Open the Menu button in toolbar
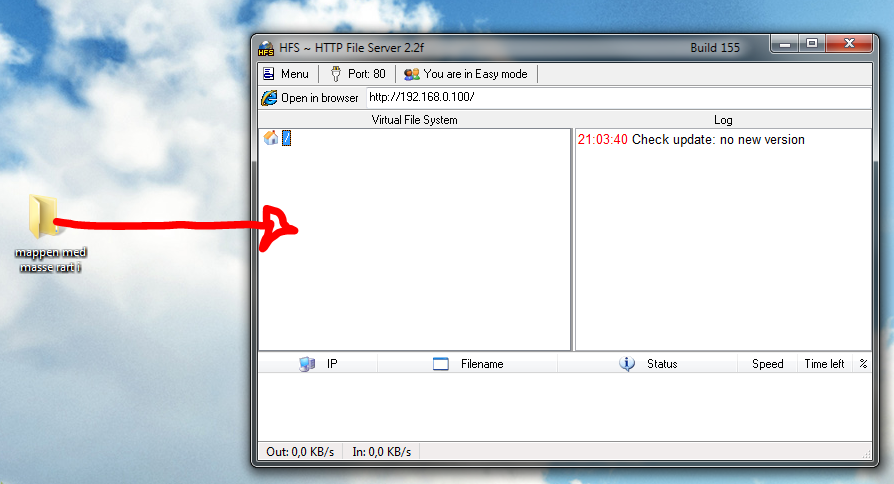 click(286, 74)
